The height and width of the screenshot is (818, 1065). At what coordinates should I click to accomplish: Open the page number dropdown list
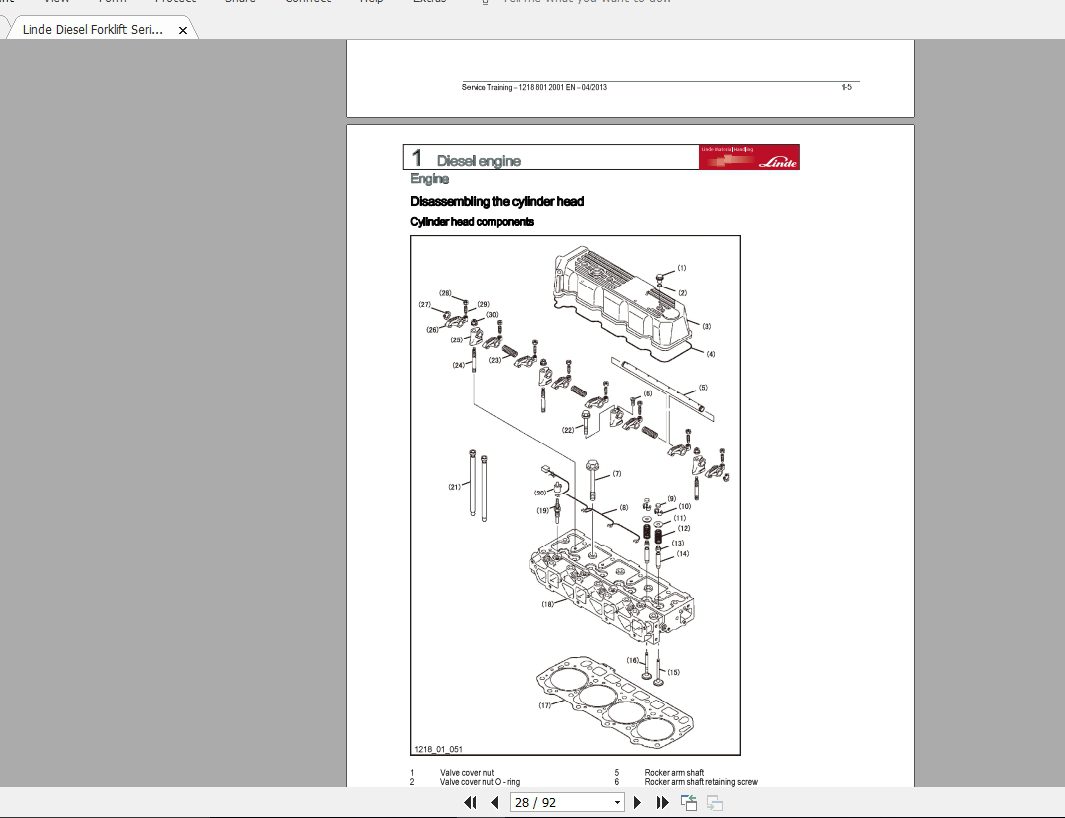click(x=617, y=802)
